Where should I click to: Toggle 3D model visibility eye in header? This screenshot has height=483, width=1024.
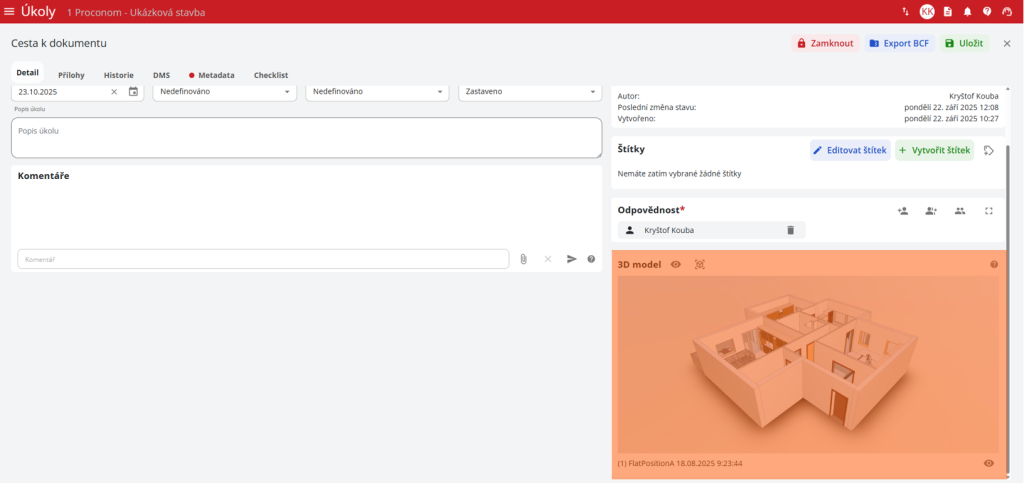676,265
